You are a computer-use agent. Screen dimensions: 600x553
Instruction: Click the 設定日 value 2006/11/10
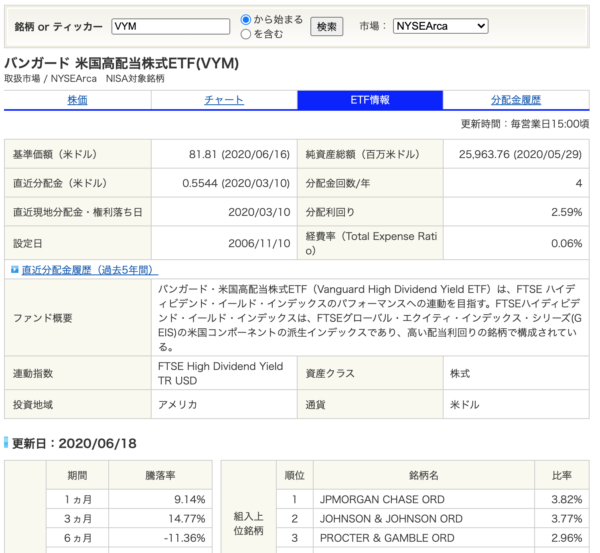(259, 243)
